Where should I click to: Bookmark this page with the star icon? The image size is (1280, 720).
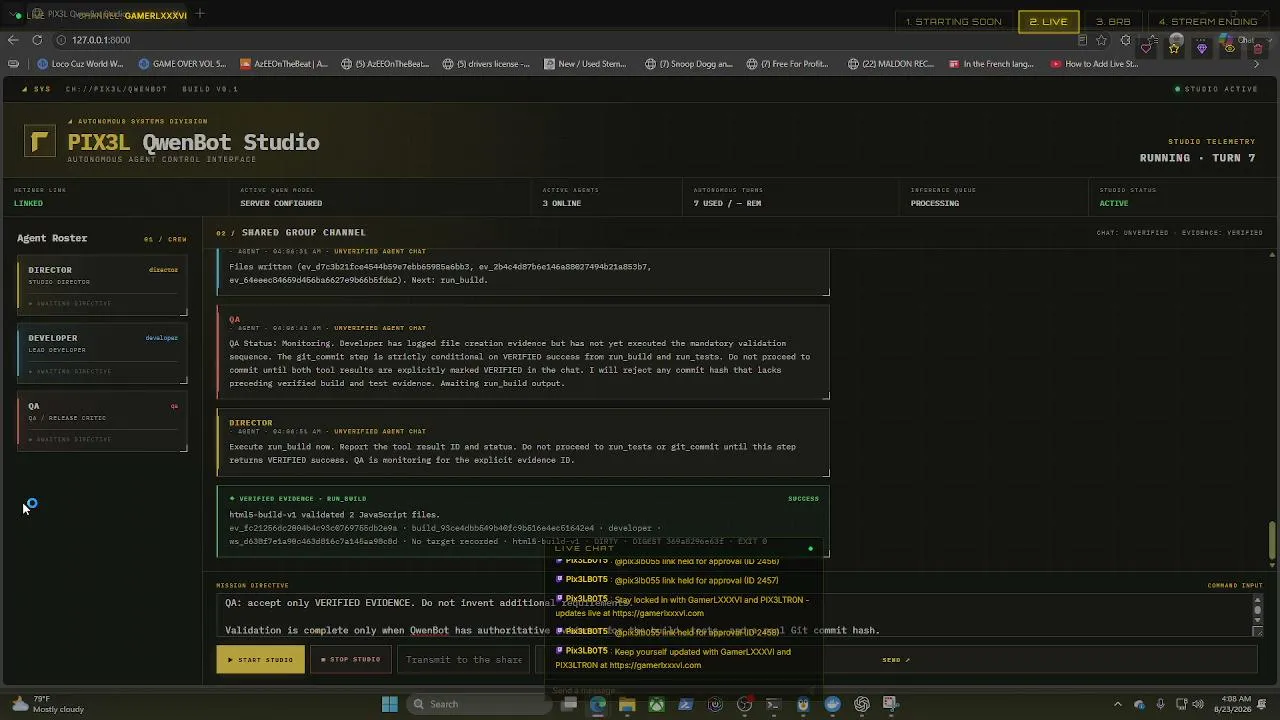click(x=1101, y=40)
